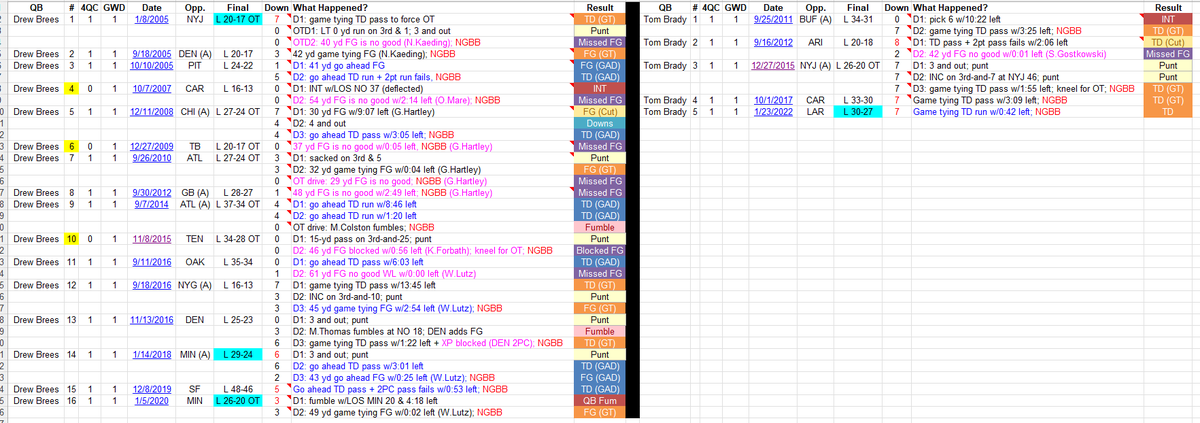Select 'OTD1: LT 0 yd run on 3rd & 1' cell
The width and height of the screenshot is (1200, 423).
[x=431, y=31]
